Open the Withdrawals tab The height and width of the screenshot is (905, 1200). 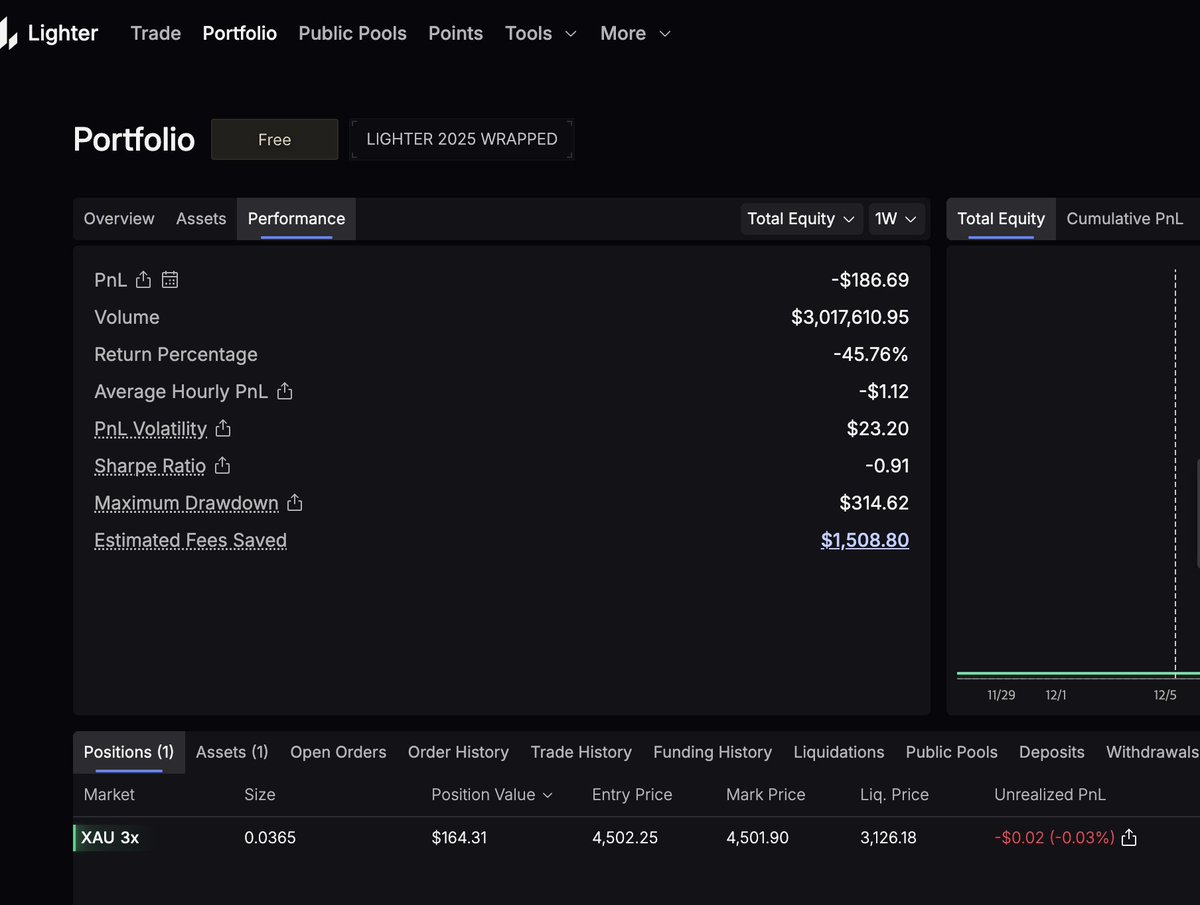pyautogui.click(x=1152, y=752)
